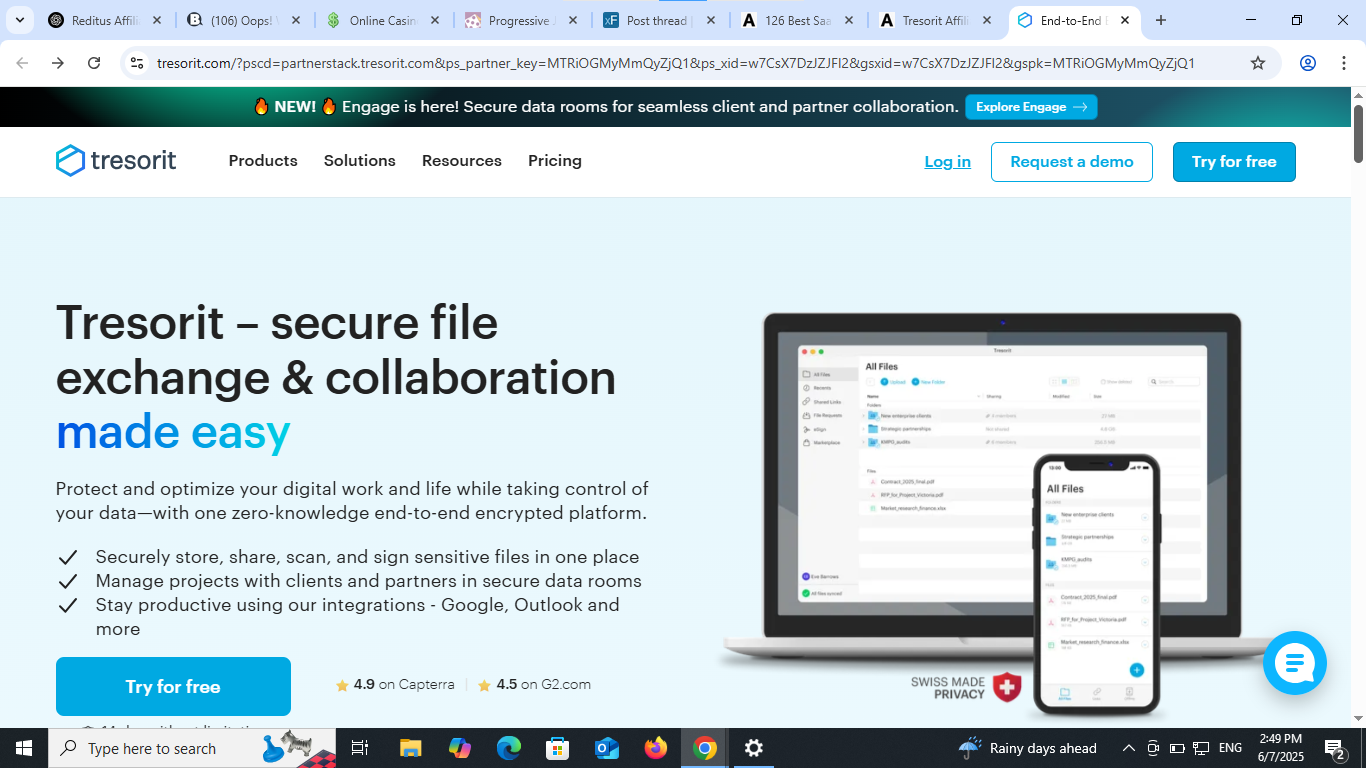Click the Tresorit logo in the header
Screen dimensions: 1366x768
point(116,160)
